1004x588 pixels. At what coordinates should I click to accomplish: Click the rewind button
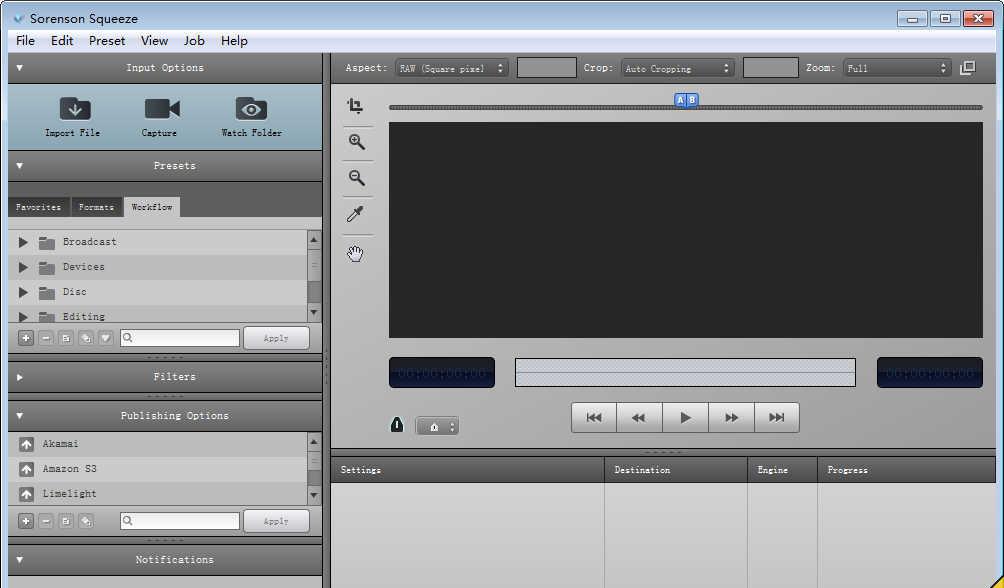[639, 418]
